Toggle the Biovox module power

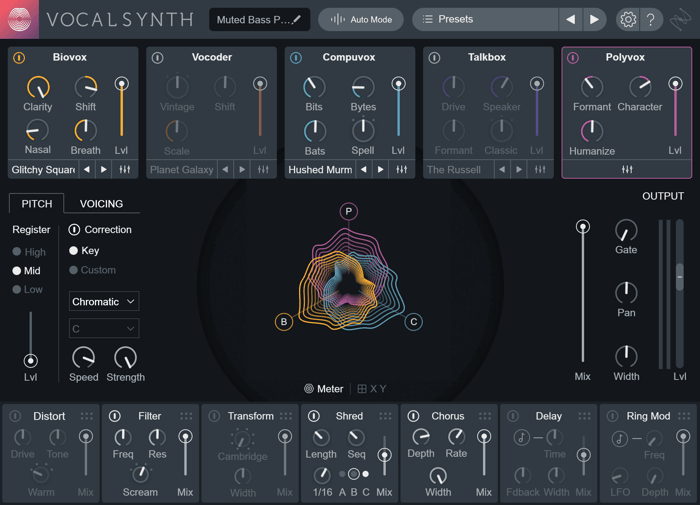click(19, 58)
